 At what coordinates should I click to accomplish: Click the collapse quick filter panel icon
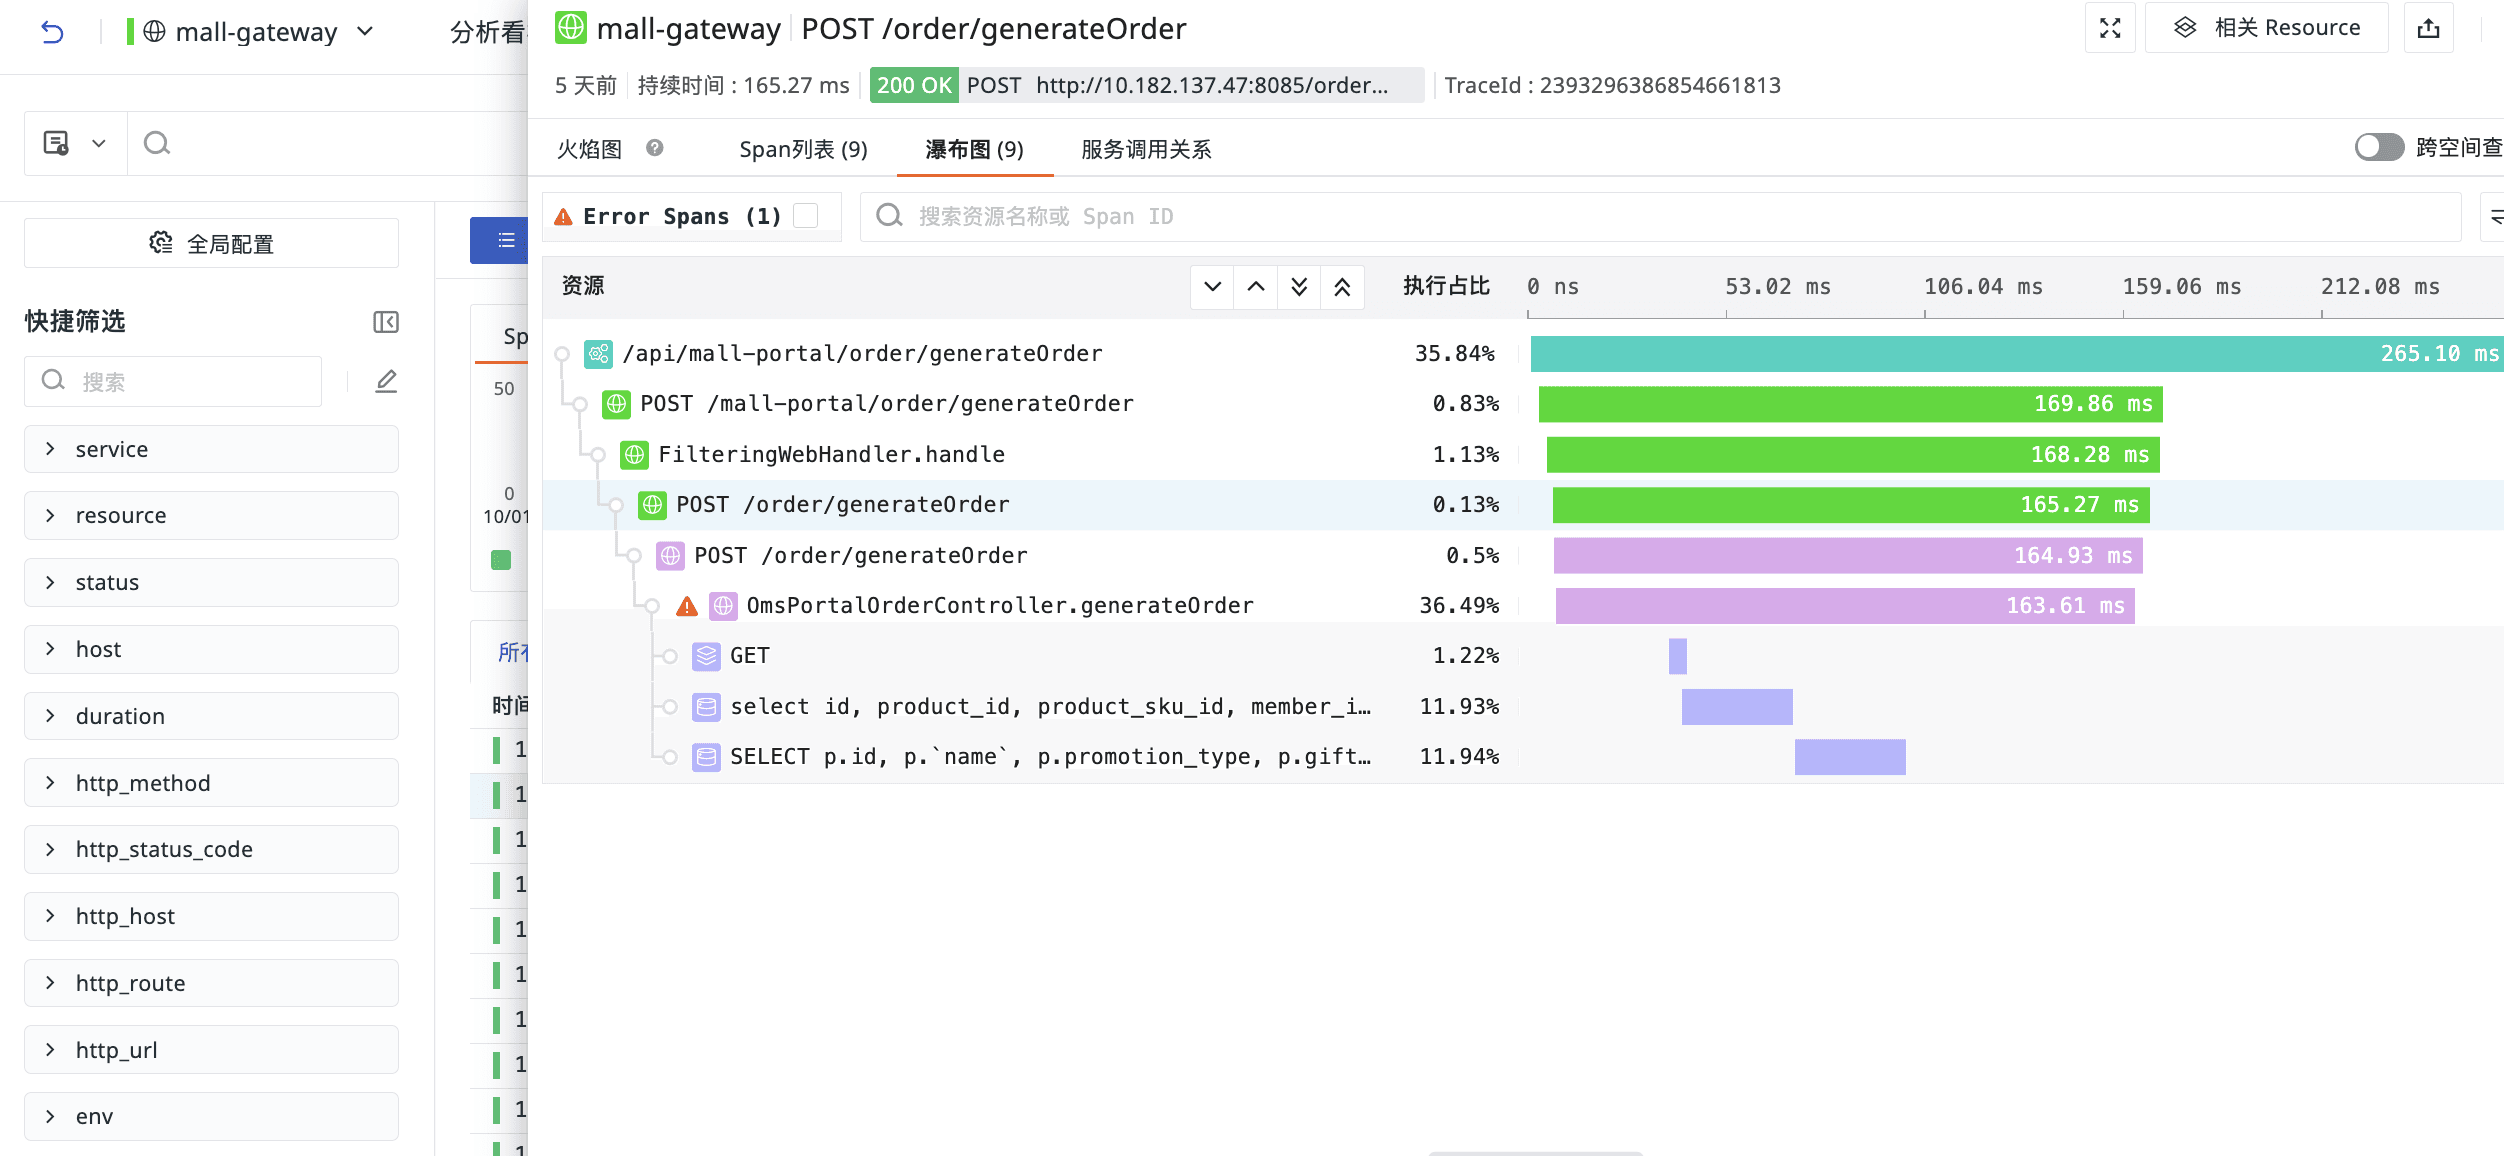click(x=385, y=322)
